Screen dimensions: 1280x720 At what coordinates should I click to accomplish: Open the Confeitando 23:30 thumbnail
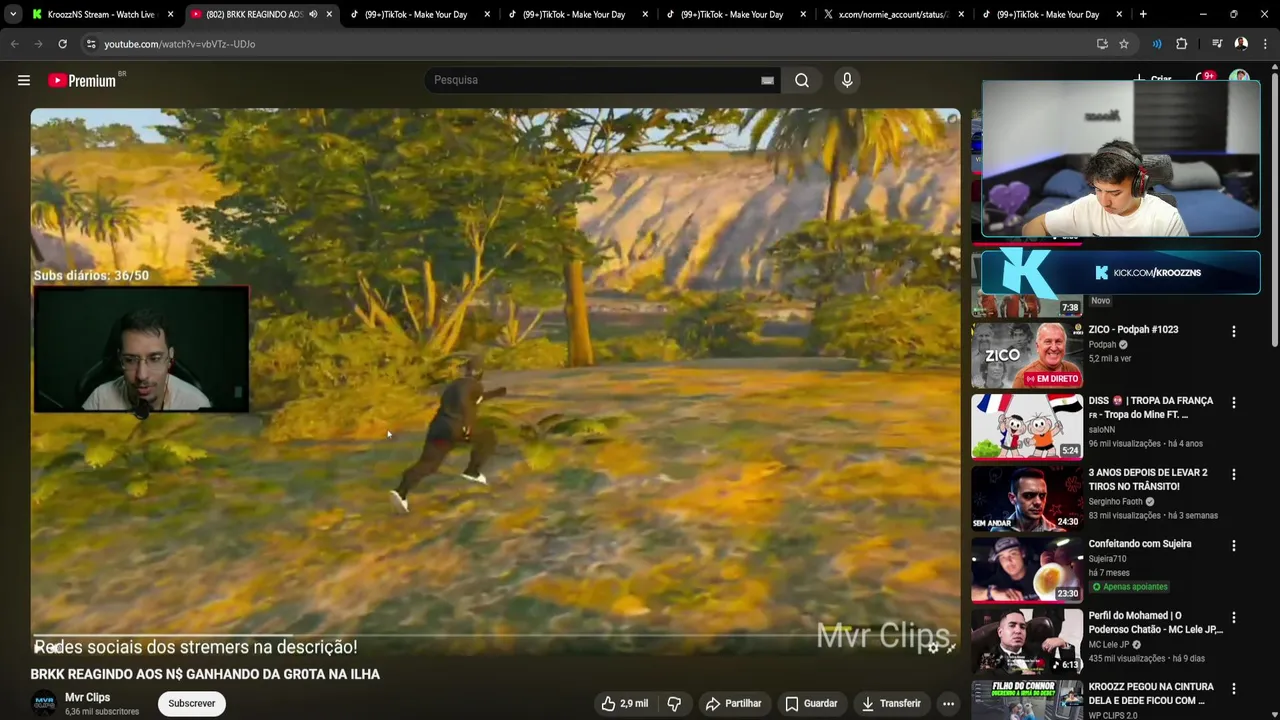point(1027,569)
